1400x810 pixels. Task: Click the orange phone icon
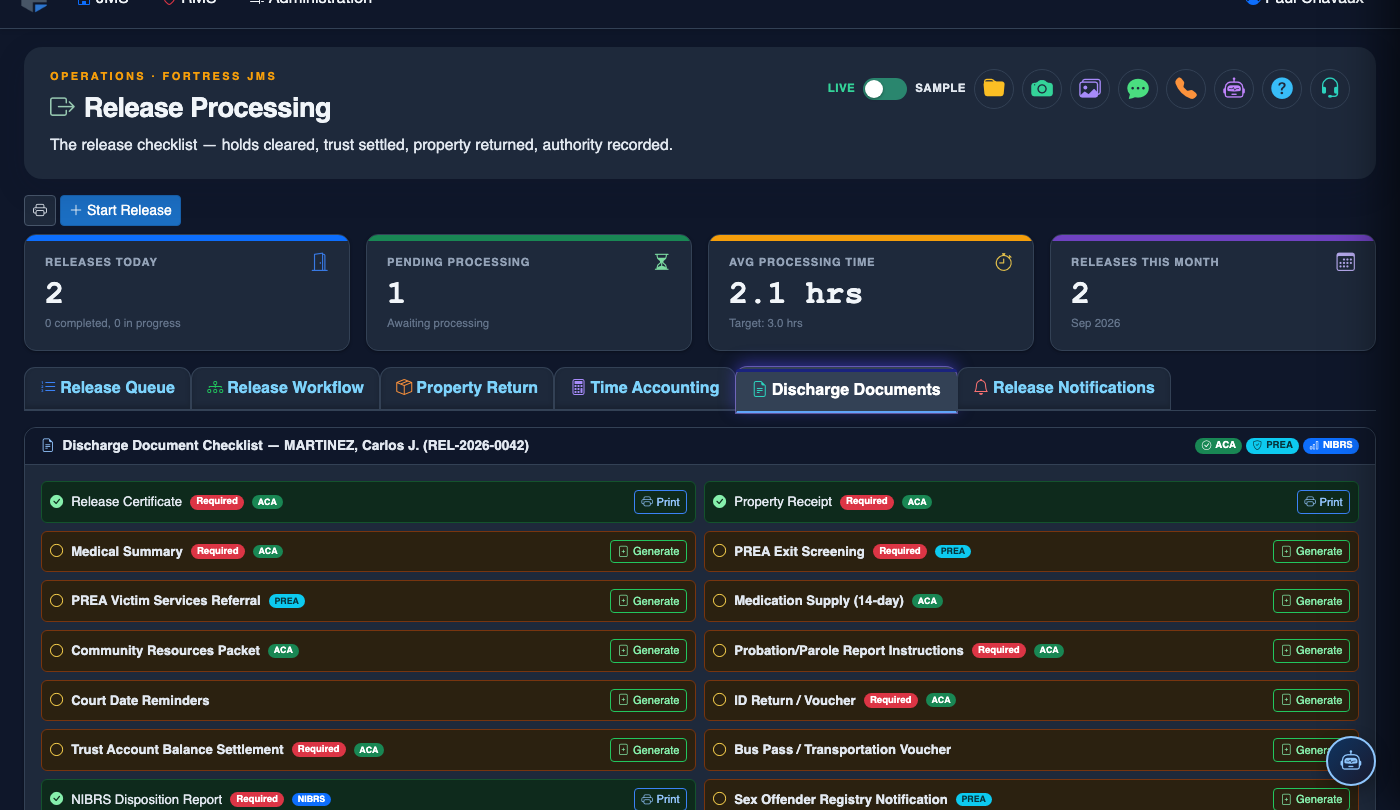click(x=1186, y=88)
